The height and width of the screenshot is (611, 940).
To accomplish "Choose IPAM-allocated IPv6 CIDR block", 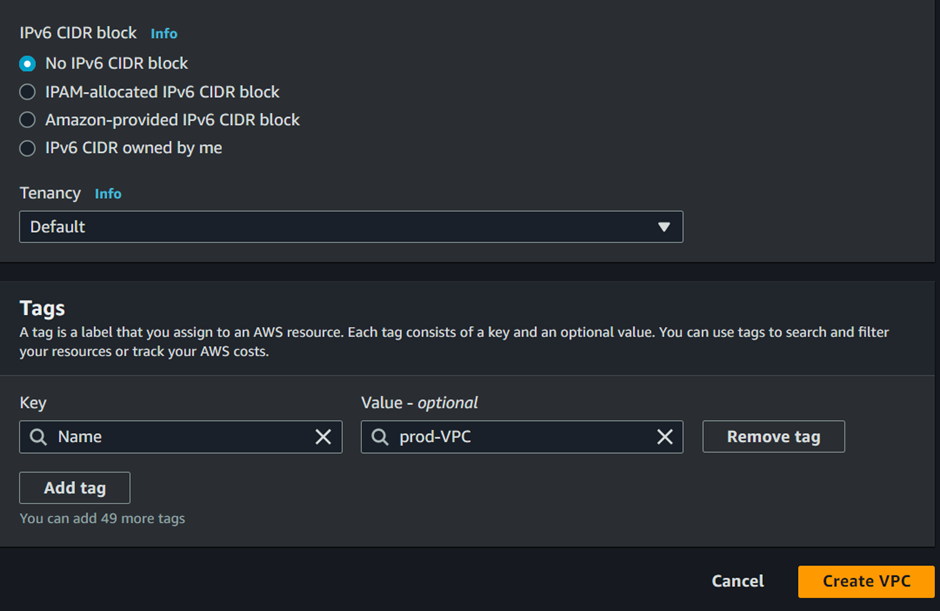I will pos(28,92).
